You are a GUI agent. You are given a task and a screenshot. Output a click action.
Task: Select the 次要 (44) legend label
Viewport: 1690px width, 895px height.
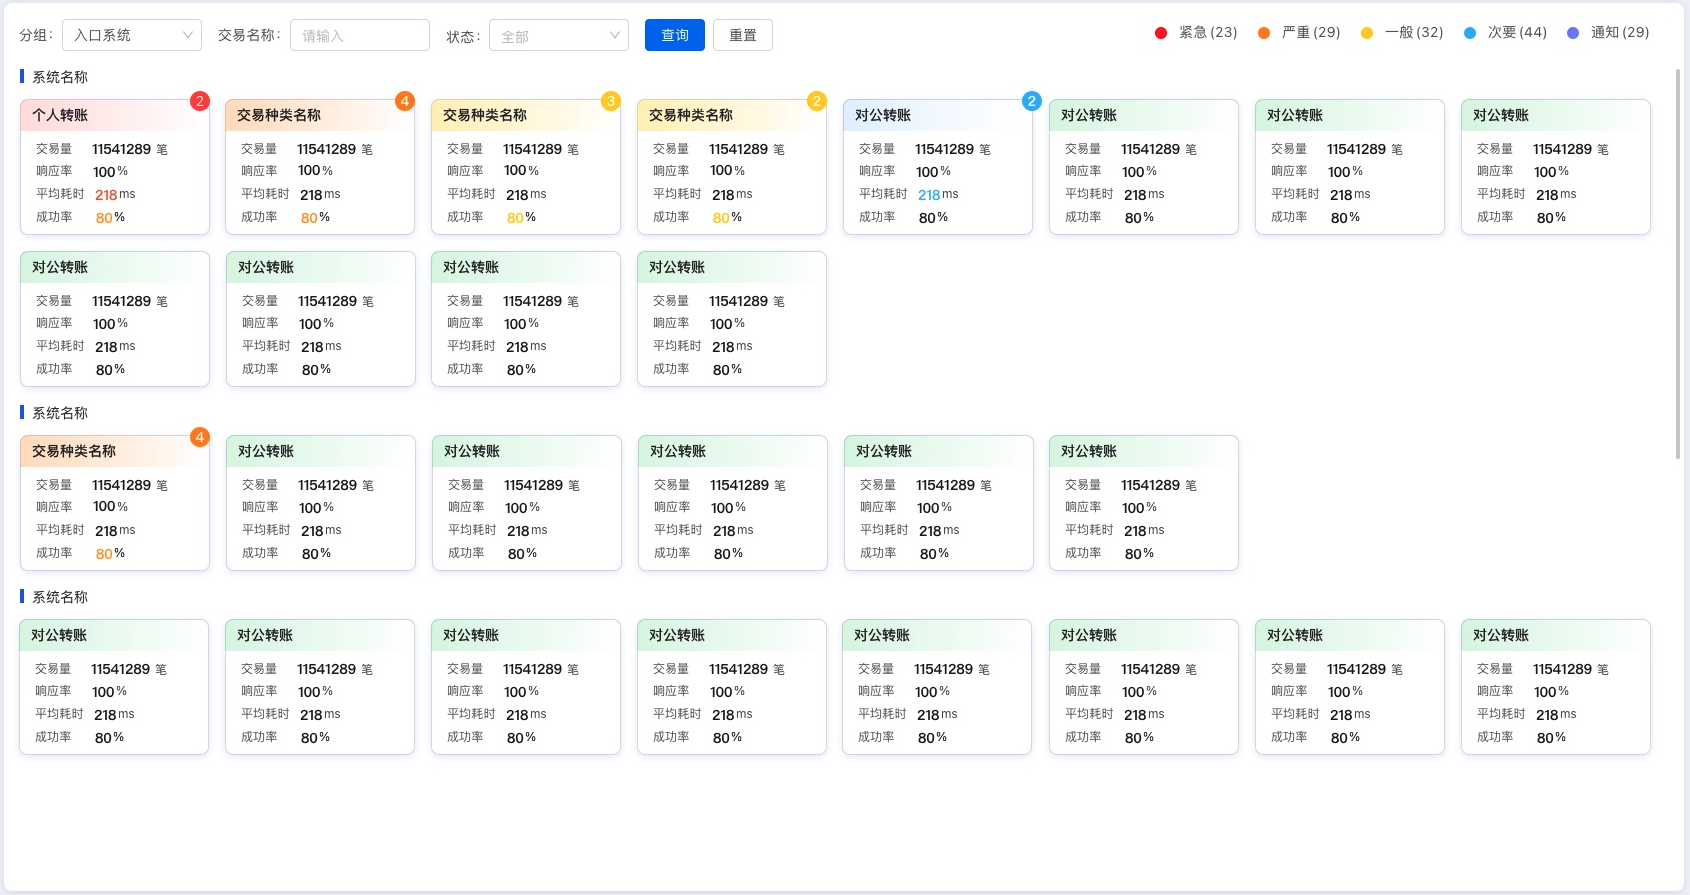1517,33
